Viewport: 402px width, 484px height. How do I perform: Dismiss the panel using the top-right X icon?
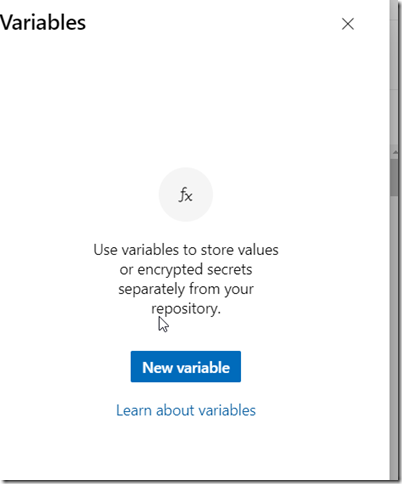[348, 24]
